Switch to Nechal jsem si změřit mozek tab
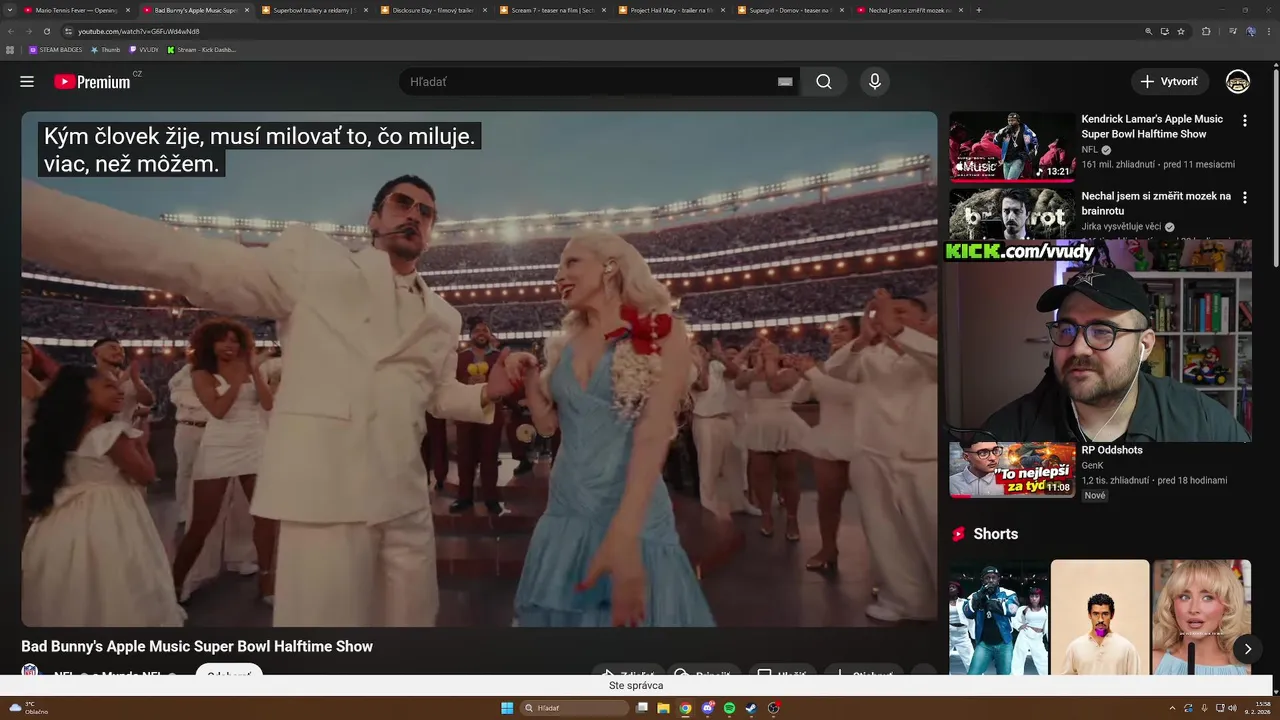This screenshot has width=1280, height=720. point(909,10)
